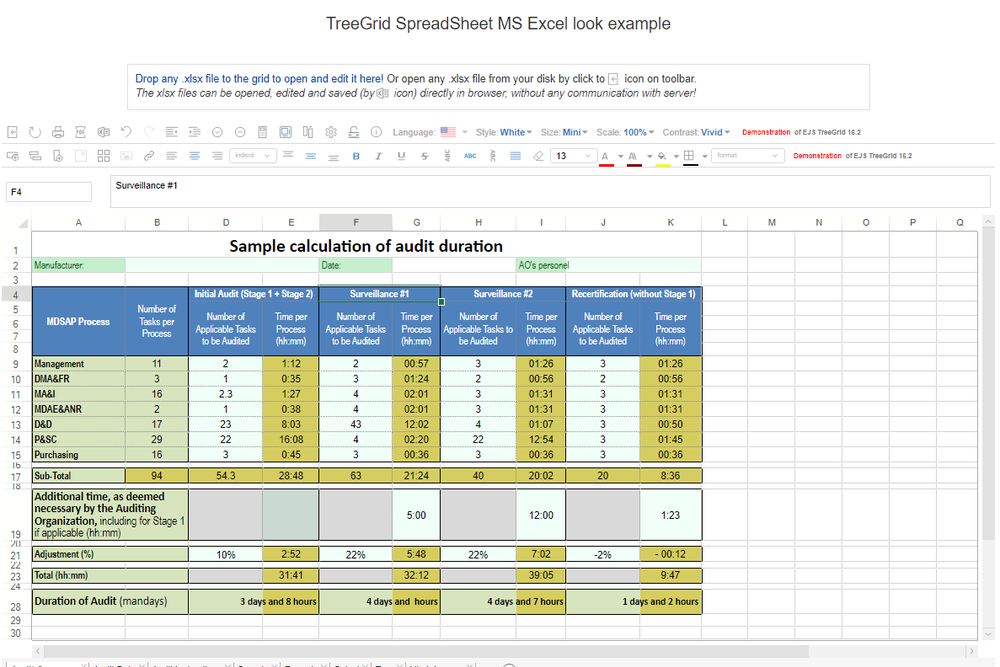The width and height of the screenshot is (1000, 667).
Task: Click the Surveillance #2 header cell
Action: [x=503, y=294]
